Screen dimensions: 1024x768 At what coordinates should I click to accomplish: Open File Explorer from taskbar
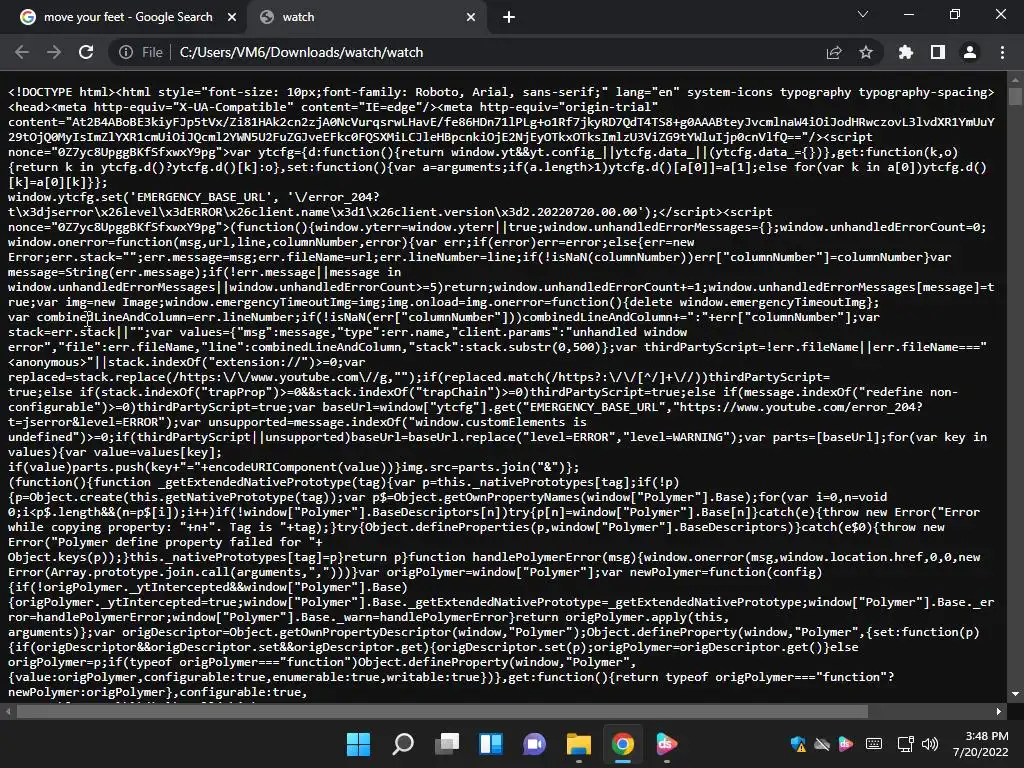(579, 744)
